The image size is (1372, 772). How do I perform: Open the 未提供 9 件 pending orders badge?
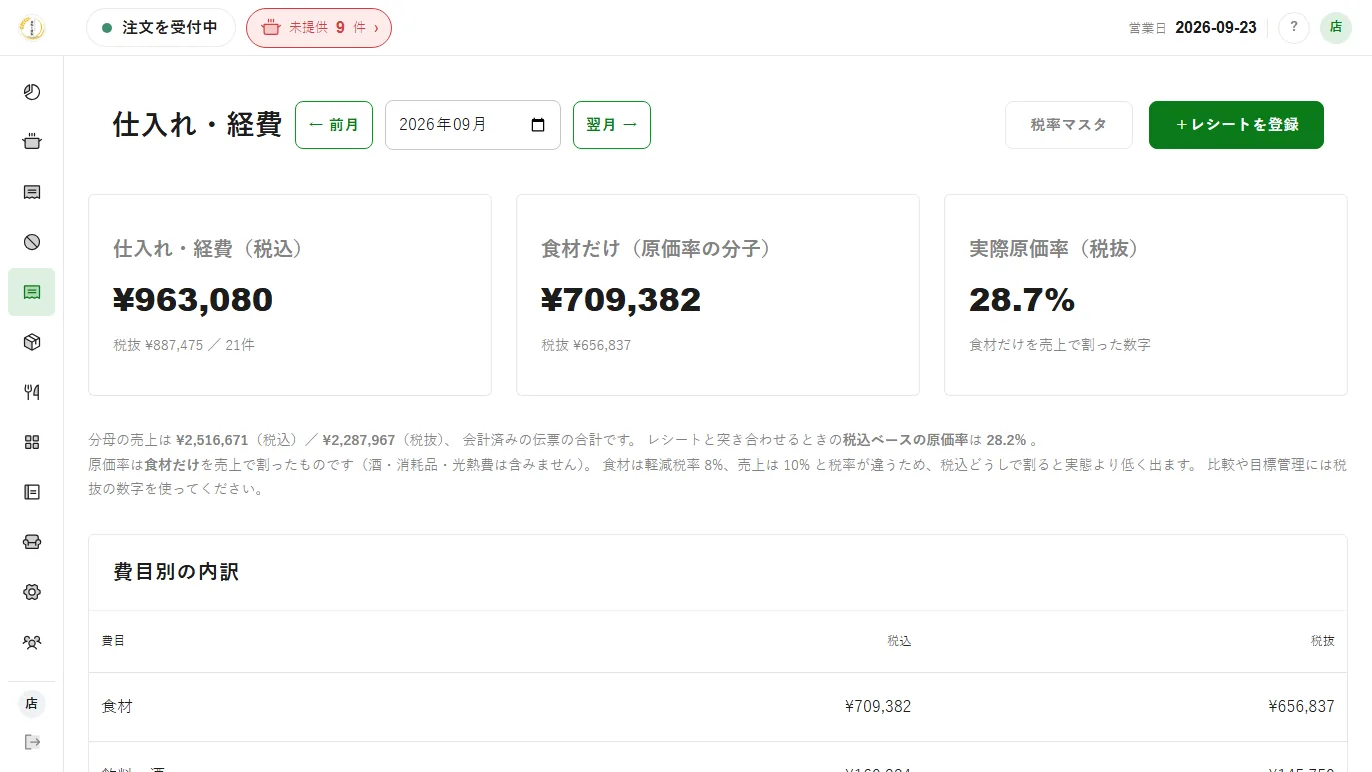(319, 28)
